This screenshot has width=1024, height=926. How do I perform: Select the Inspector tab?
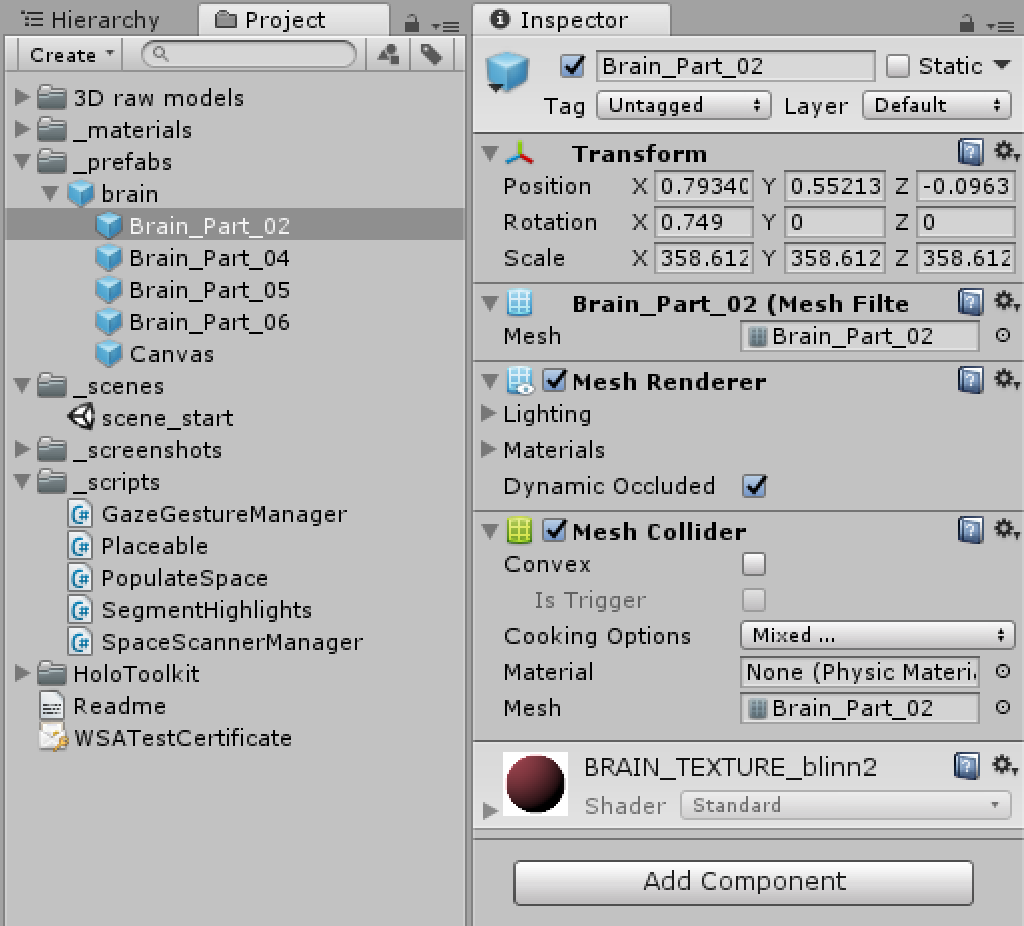(x=566, y=20)
